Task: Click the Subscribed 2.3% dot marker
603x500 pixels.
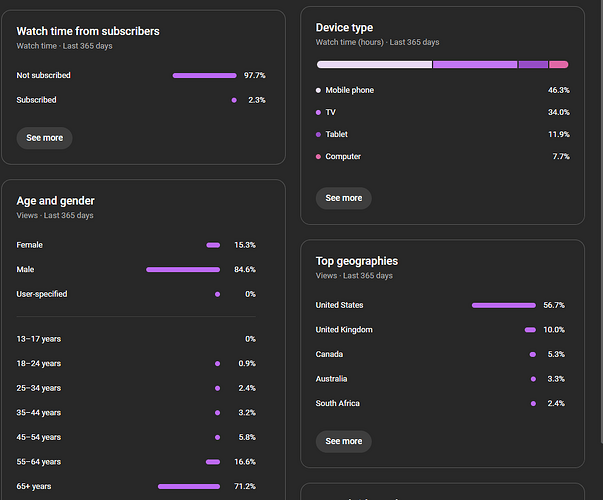Action: point(234,100)
